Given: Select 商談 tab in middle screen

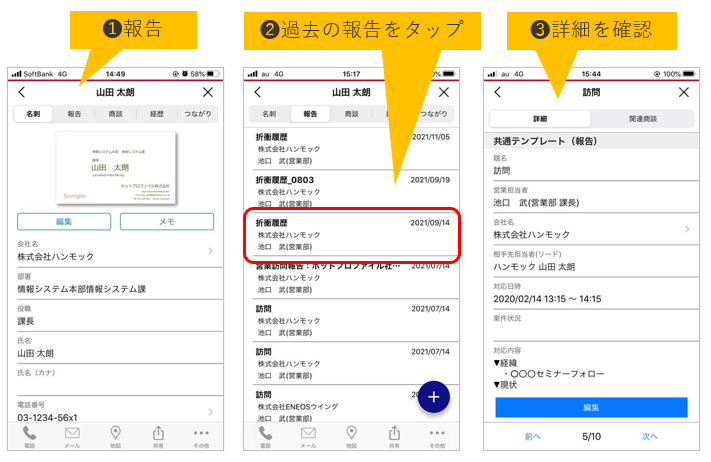Looking at the screenshot, I should 351,115.
